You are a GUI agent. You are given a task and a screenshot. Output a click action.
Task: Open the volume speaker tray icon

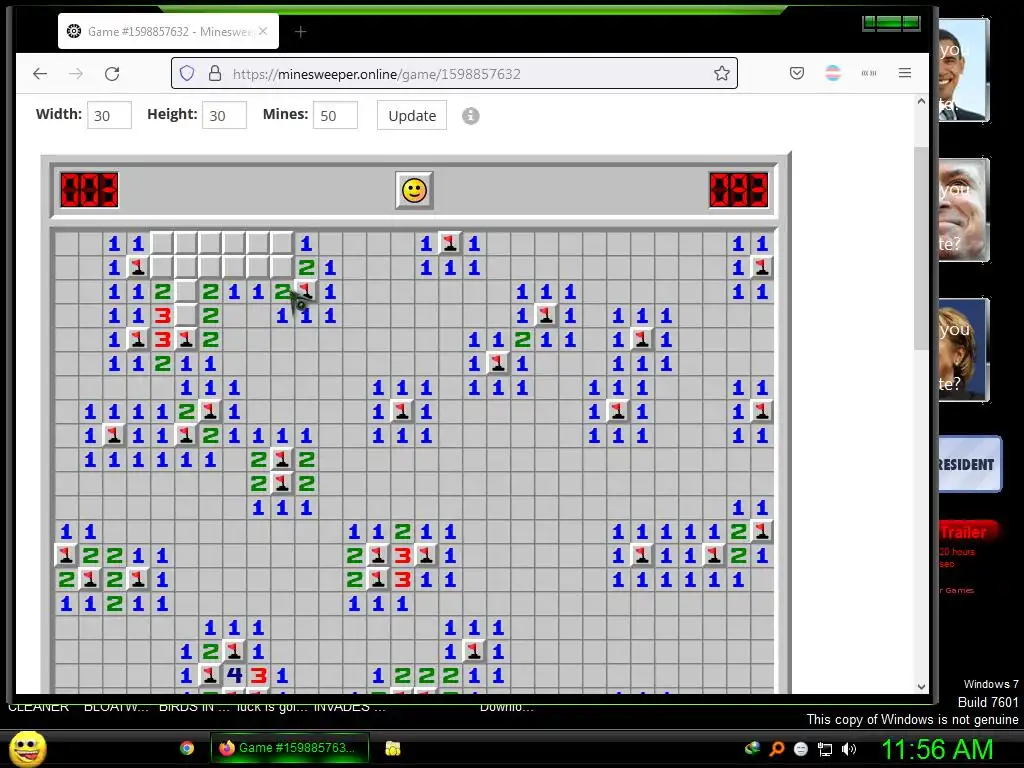click(x=848, y=749)
